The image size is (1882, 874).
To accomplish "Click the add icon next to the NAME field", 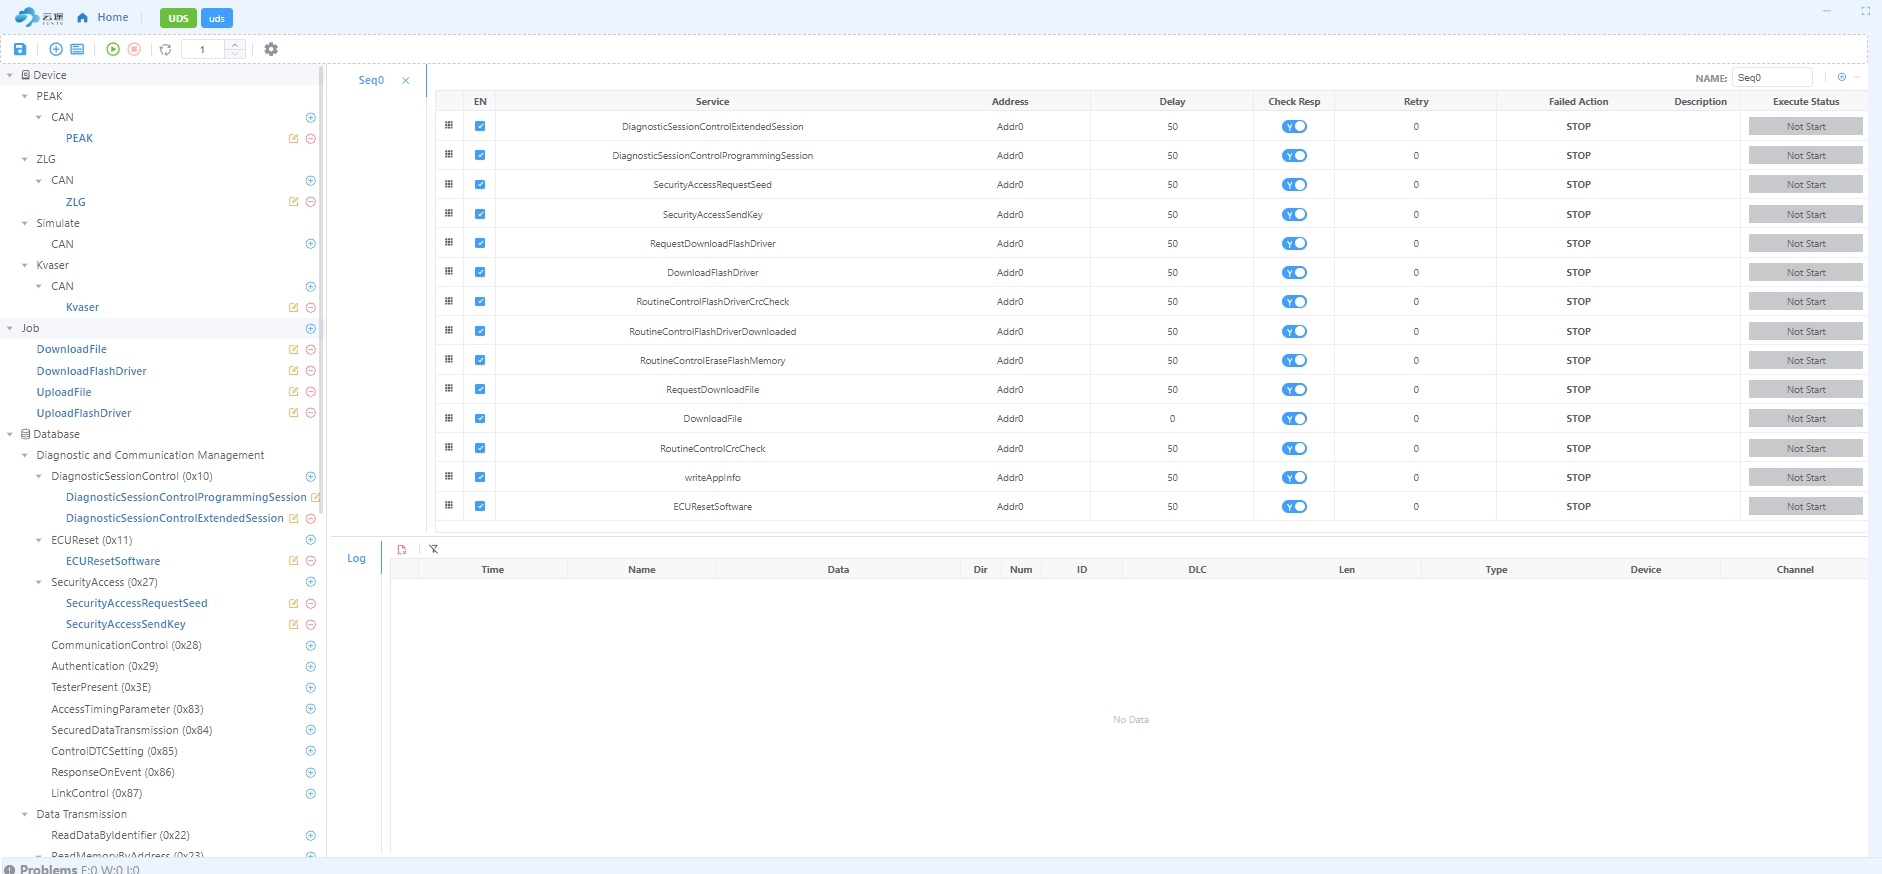I will coord(1842,77).
